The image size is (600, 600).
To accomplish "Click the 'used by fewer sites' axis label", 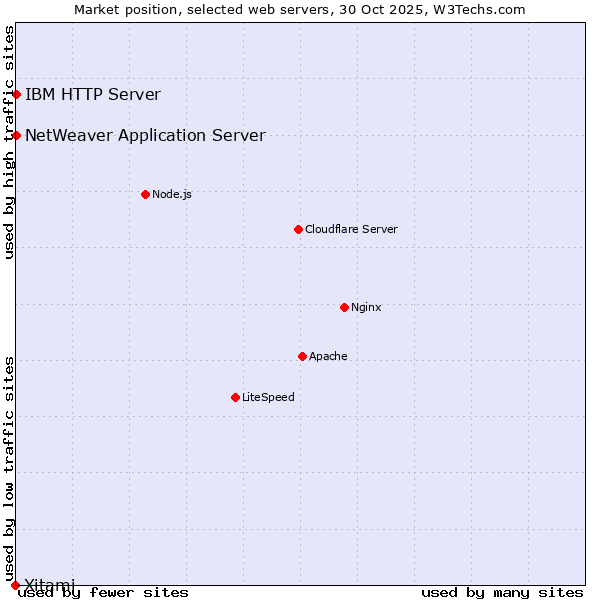I will click(103, 593).
